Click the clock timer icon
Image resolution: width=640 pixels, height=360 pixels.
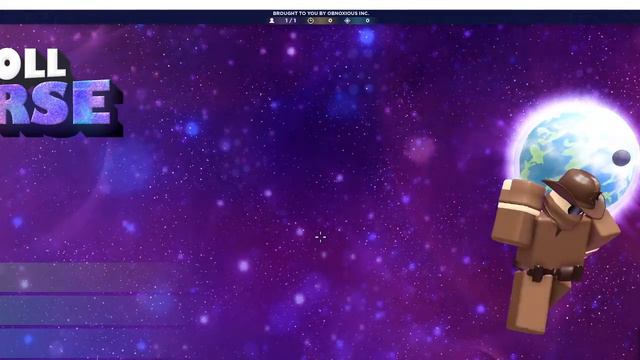pos(311,20)
